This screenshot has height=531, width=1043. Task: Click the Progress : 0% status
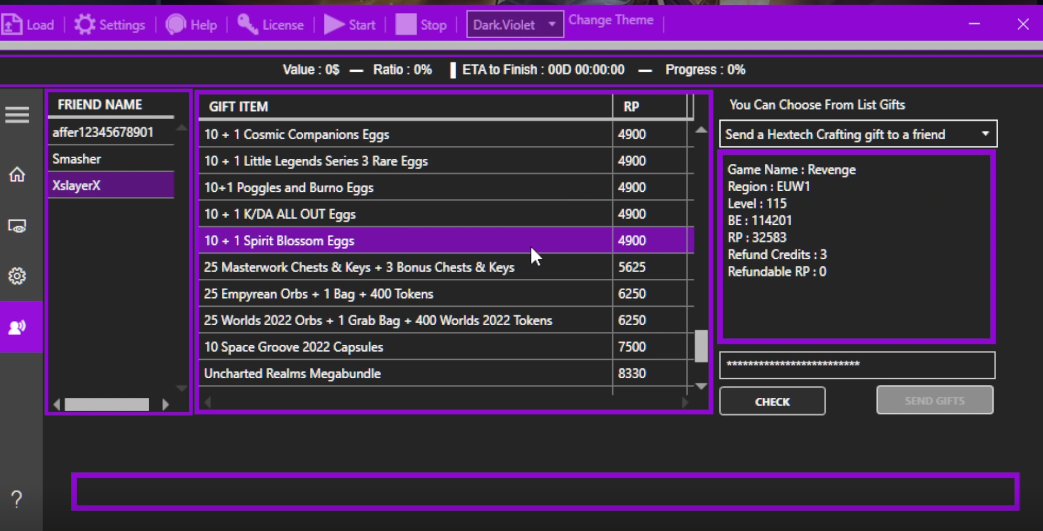click(705, 70)
